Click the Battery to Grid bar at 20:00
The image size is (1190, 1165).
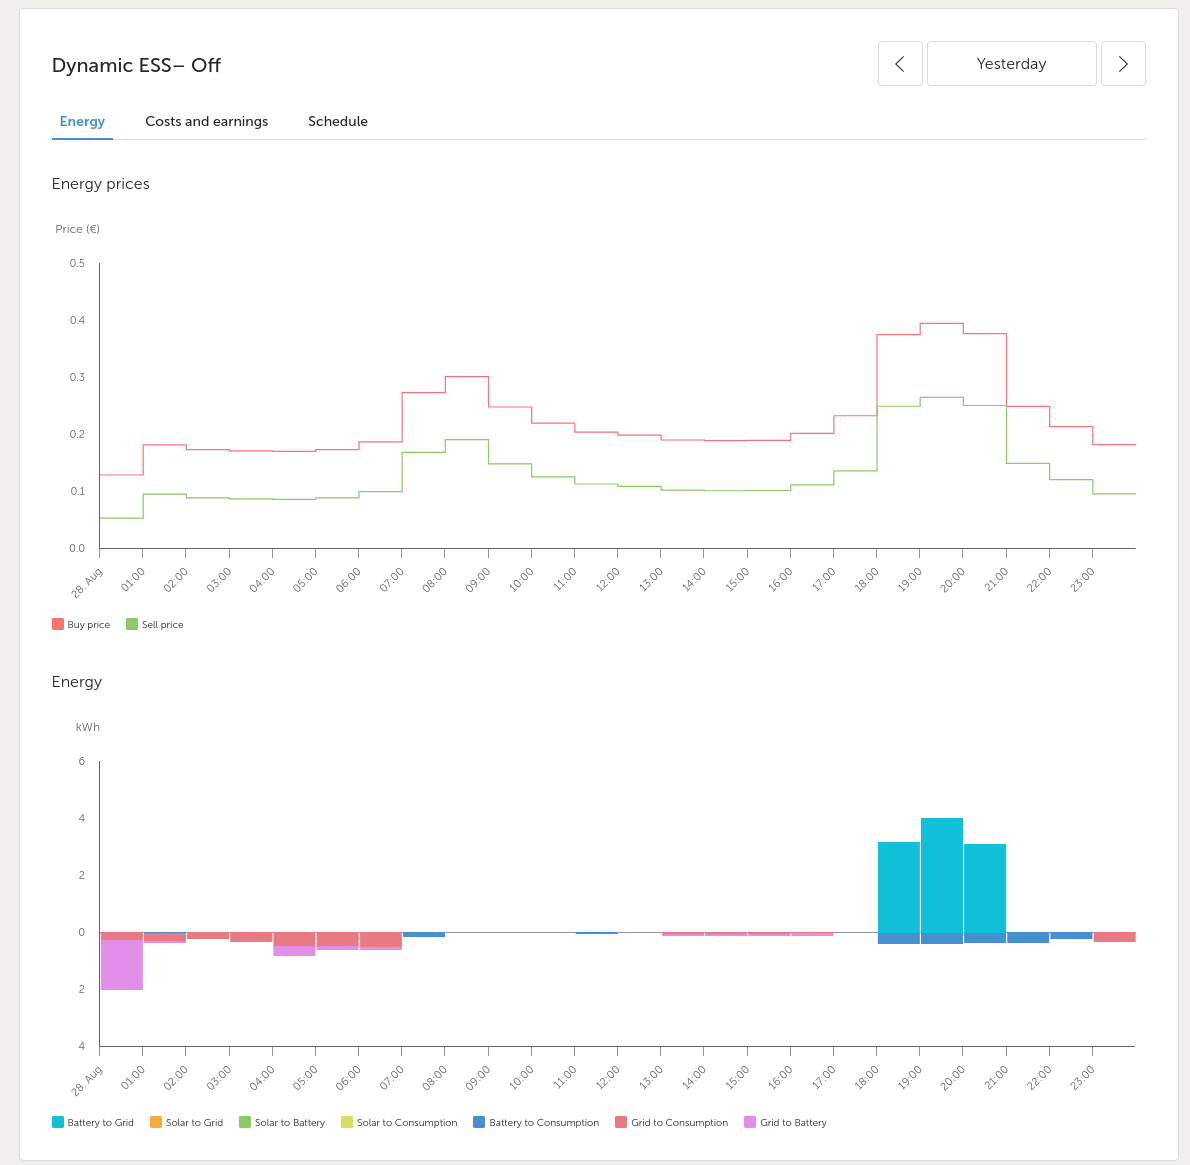point(984,888)
